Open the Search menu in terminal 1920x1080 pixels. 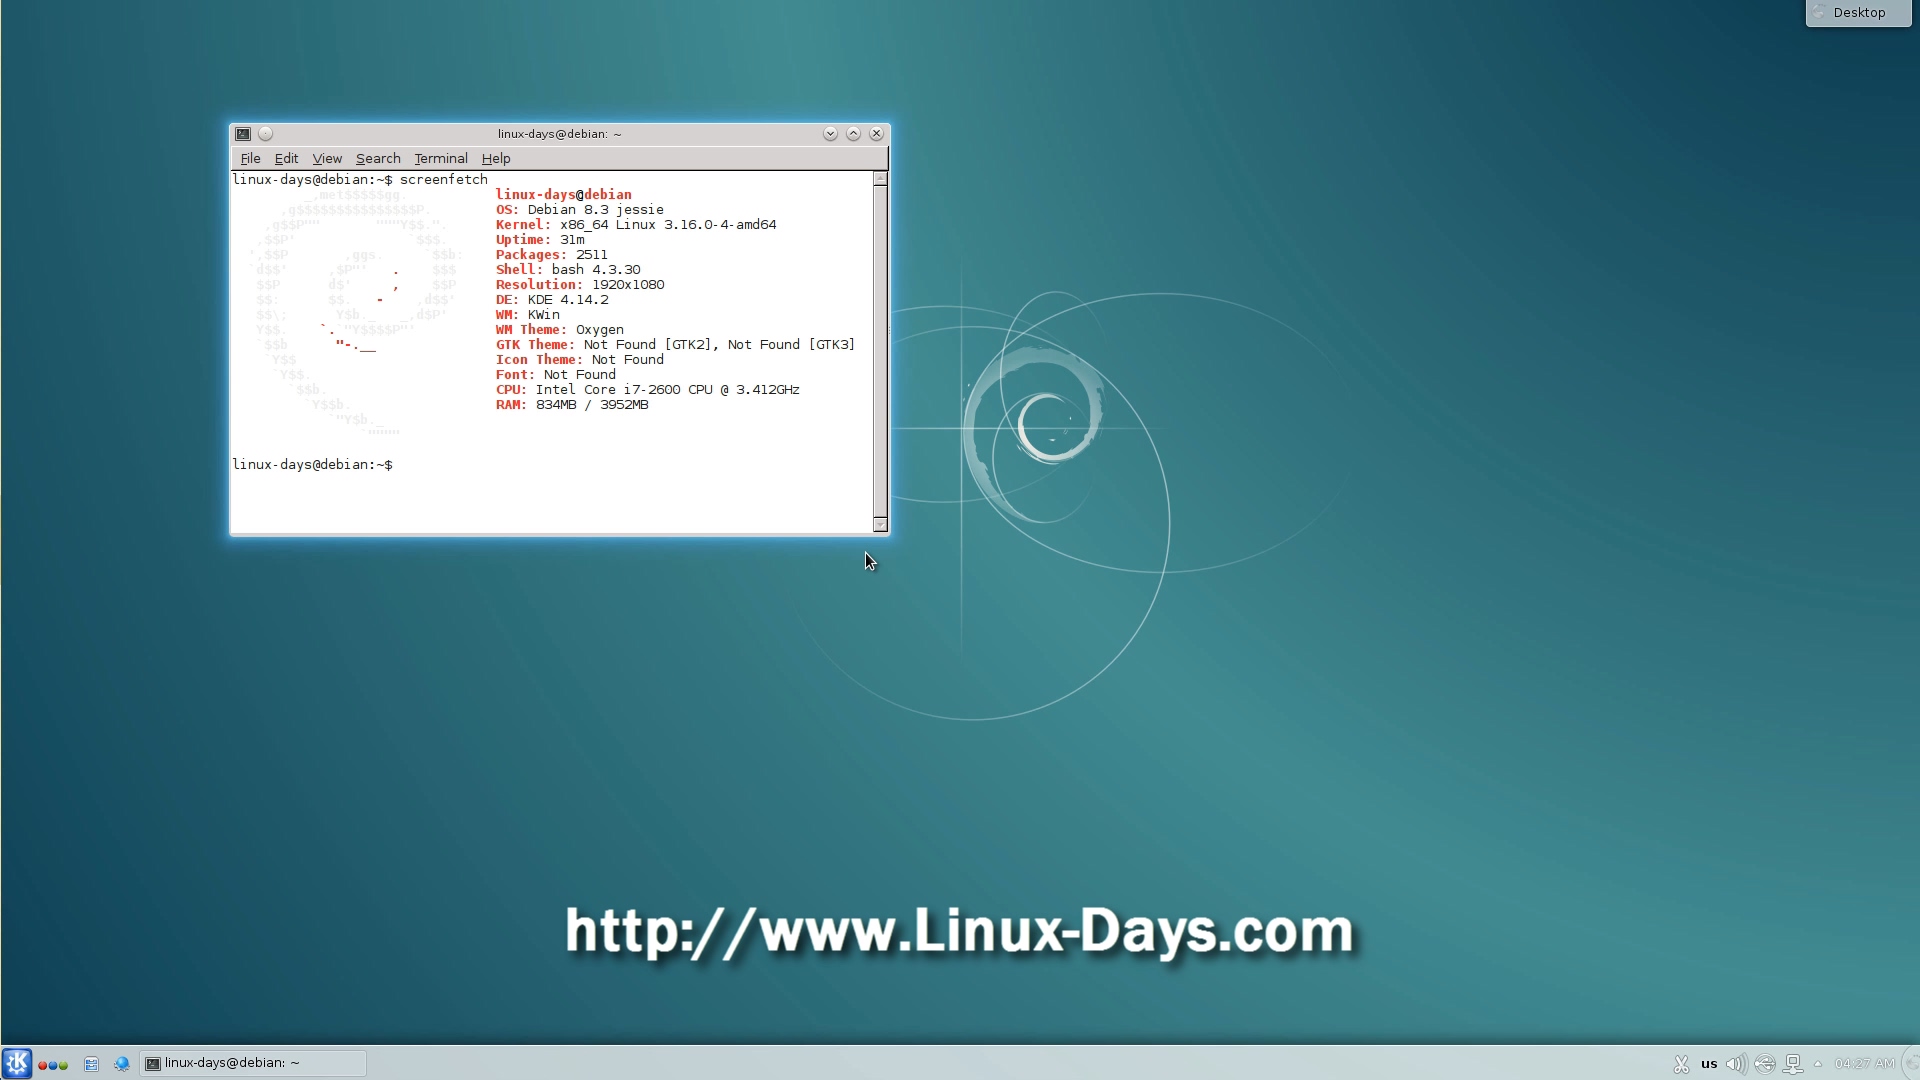(x=378, y=158)
